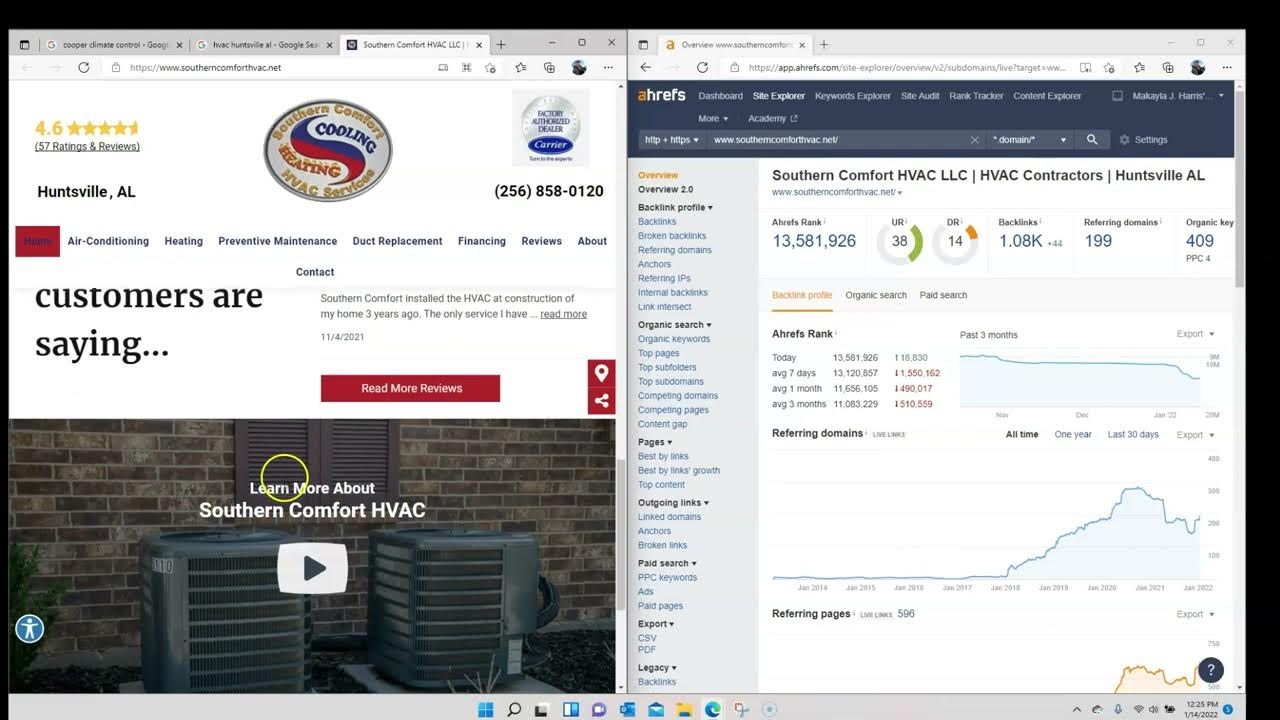Click the Ahrefs Rank value 13,581,926
The image size is (1280, 720).
[x=814, y=241]
